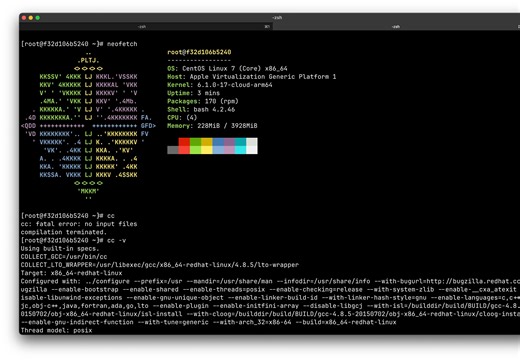Click the darker blue palette swatch
The width and height of the screenshot is (520, 360).
pos(218,142)
